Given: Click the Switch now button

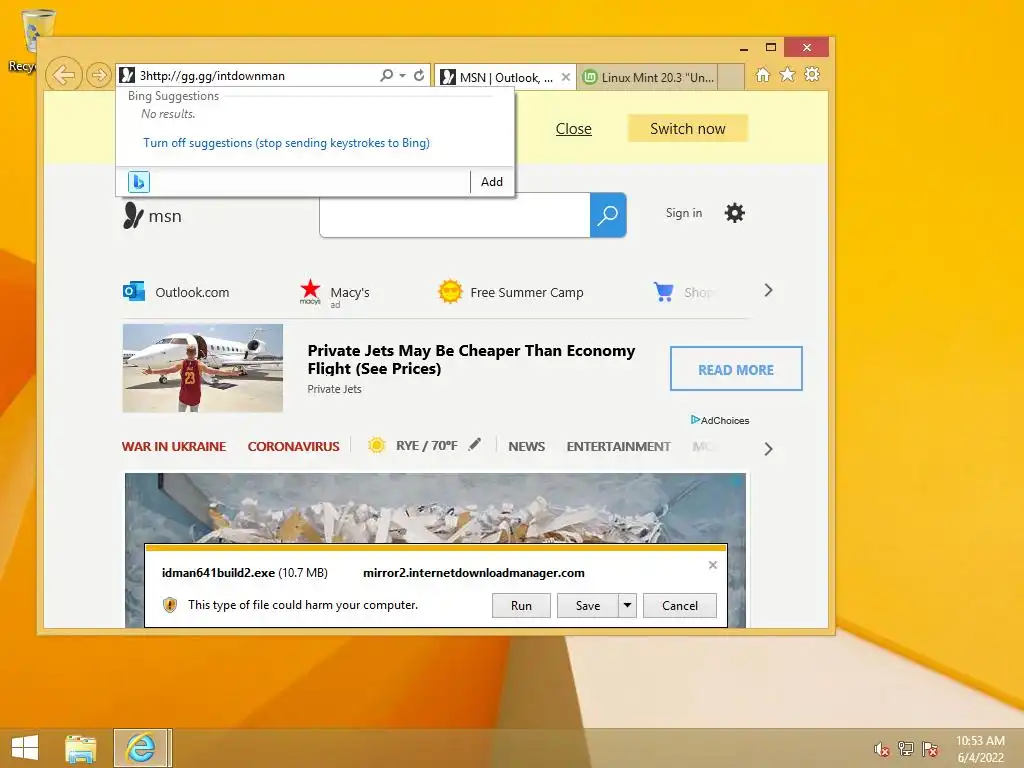Looking at the screenshot, I should click(688, 129).
